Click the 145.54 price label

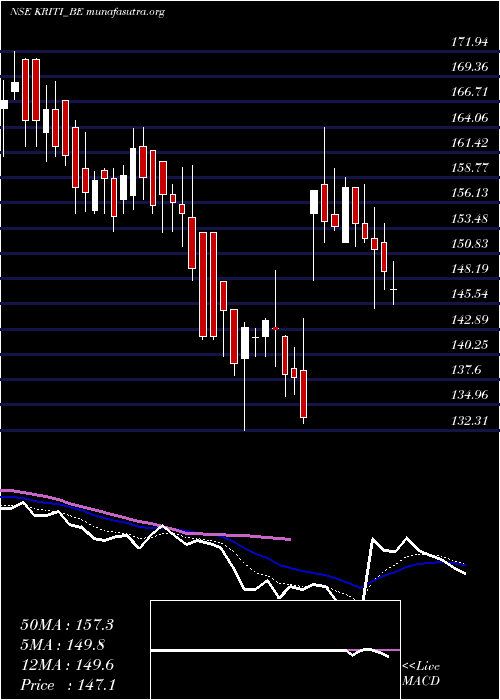pyautogui.click(x=470, y=294)
